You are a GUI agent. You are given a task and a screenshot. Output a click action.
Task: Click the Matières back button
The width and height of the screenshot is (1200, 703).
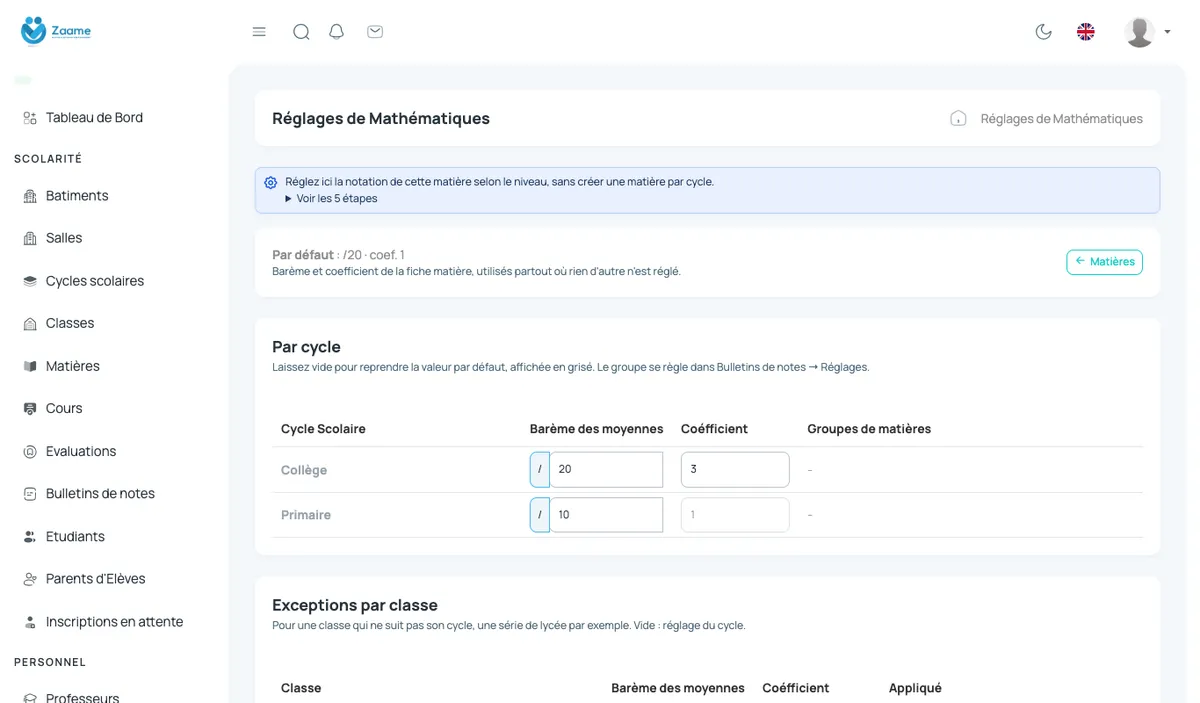point(1104,262)
